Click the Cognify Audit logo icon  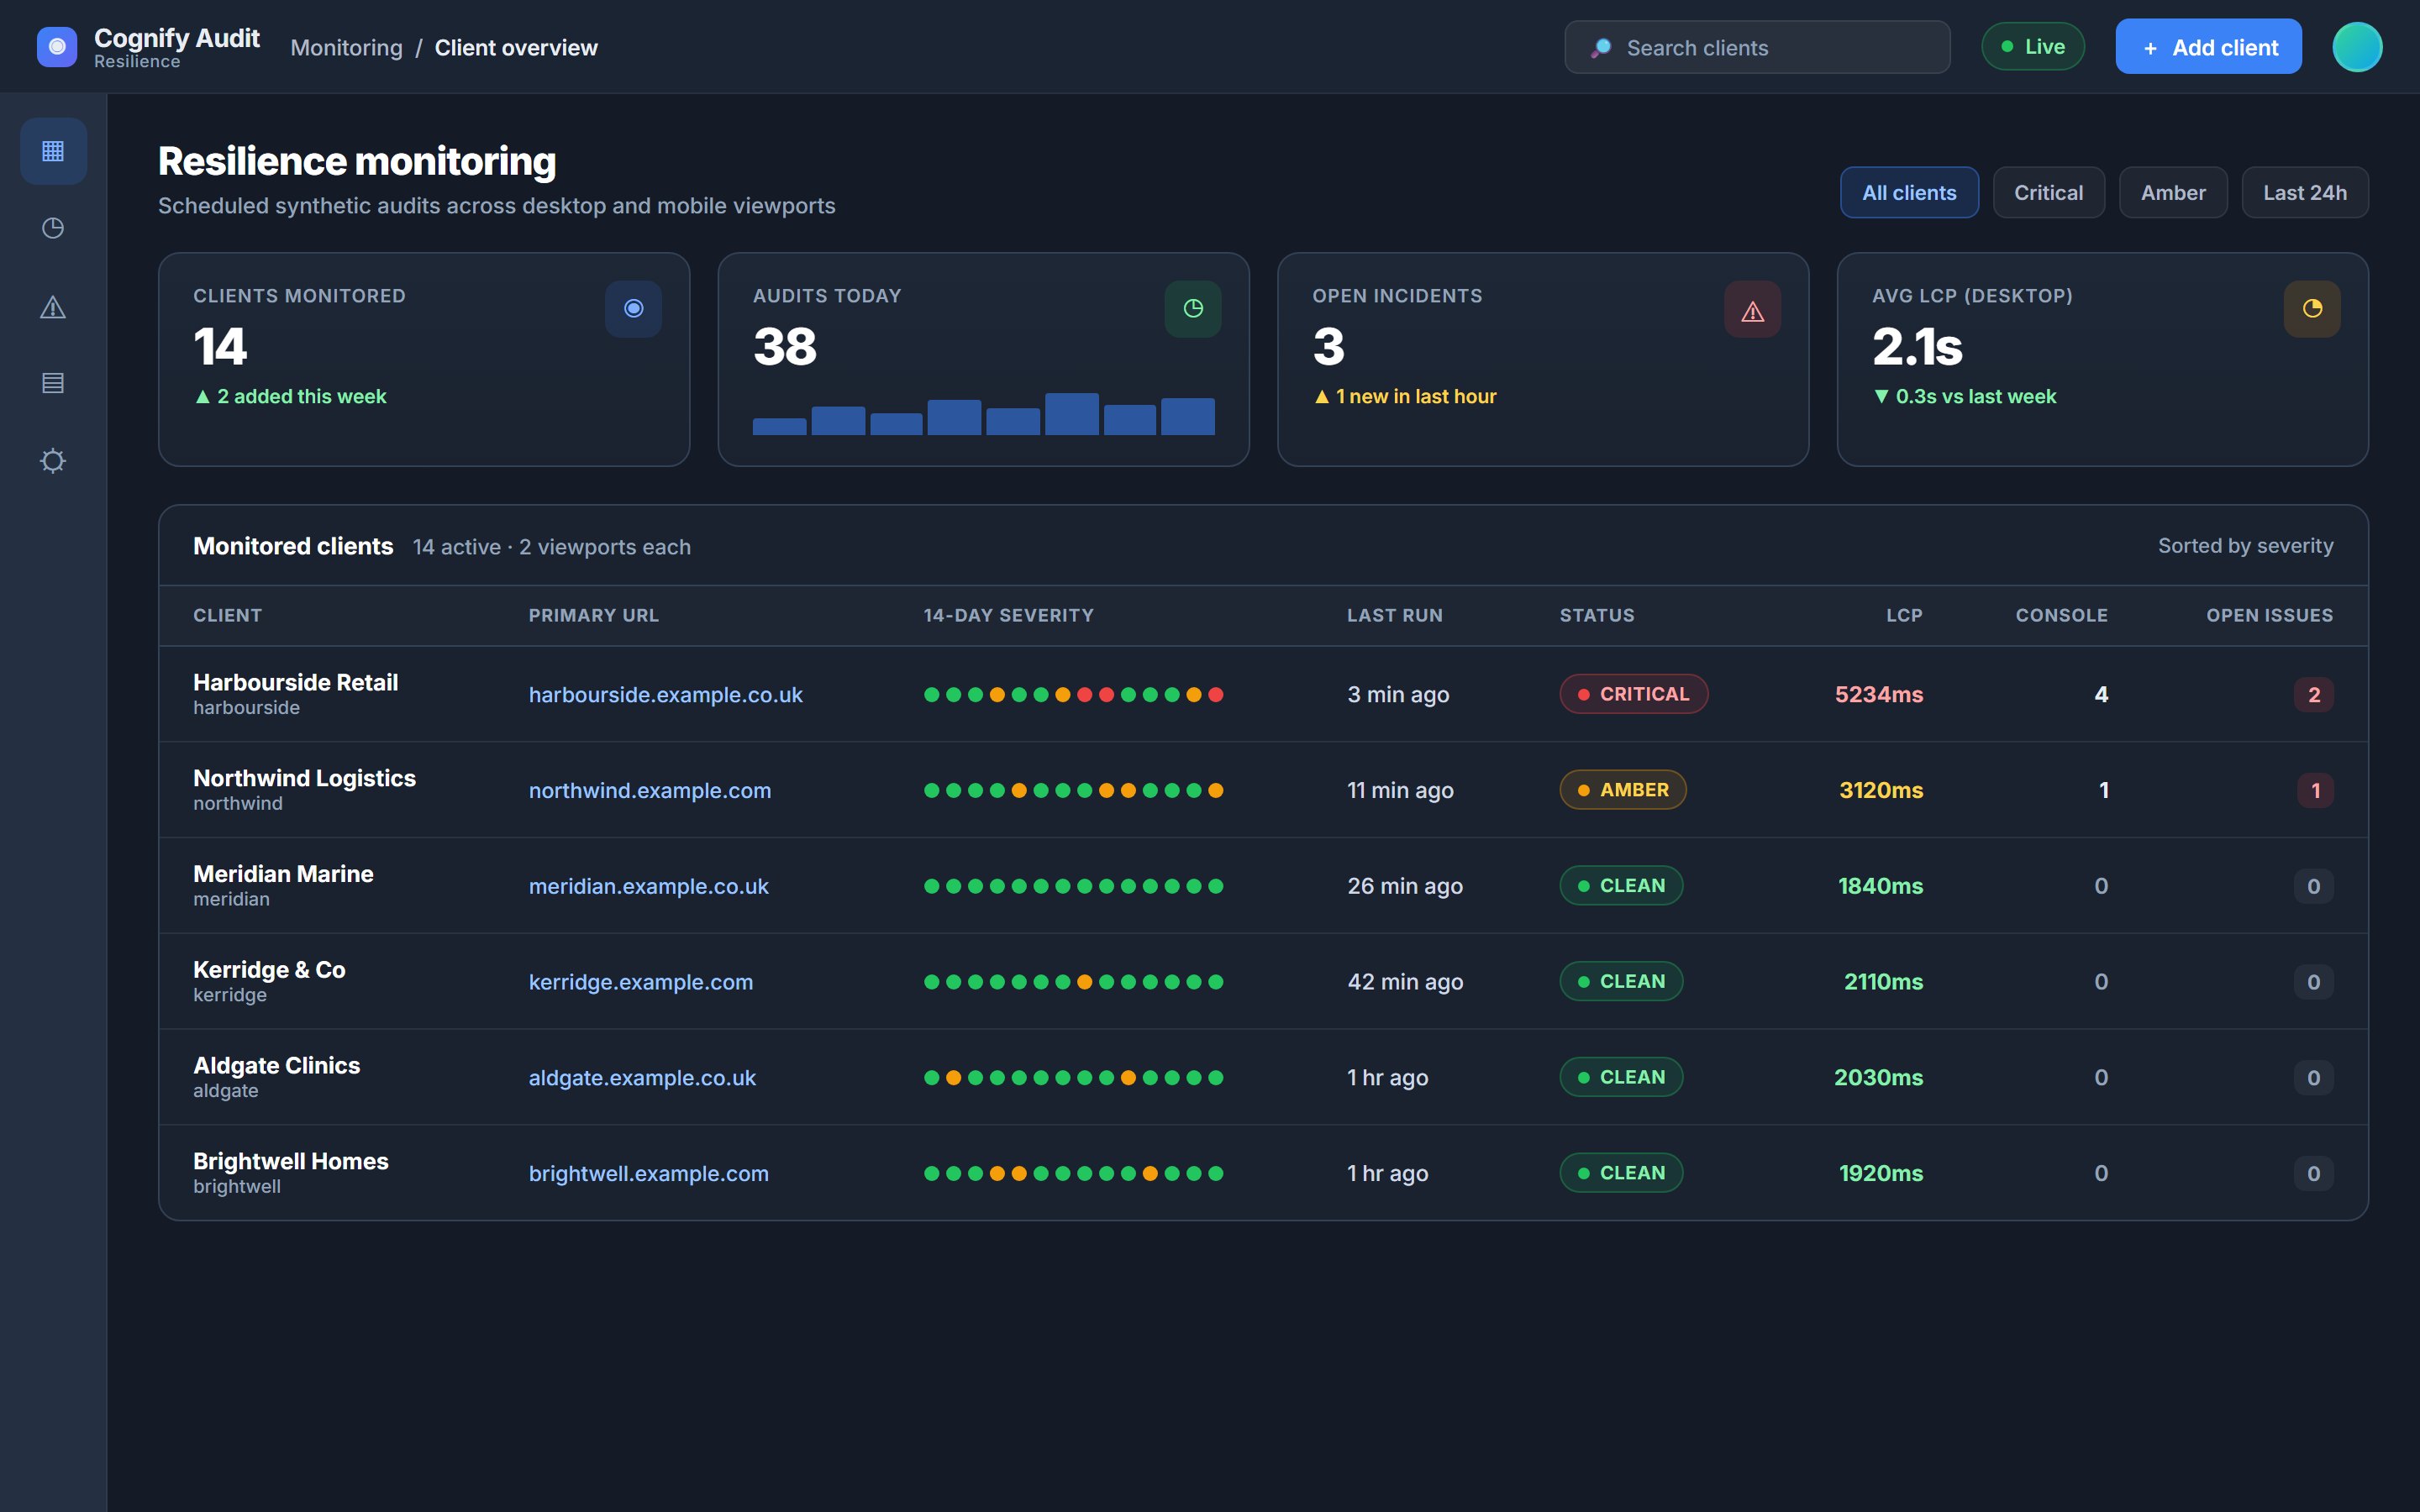point(57,47)
